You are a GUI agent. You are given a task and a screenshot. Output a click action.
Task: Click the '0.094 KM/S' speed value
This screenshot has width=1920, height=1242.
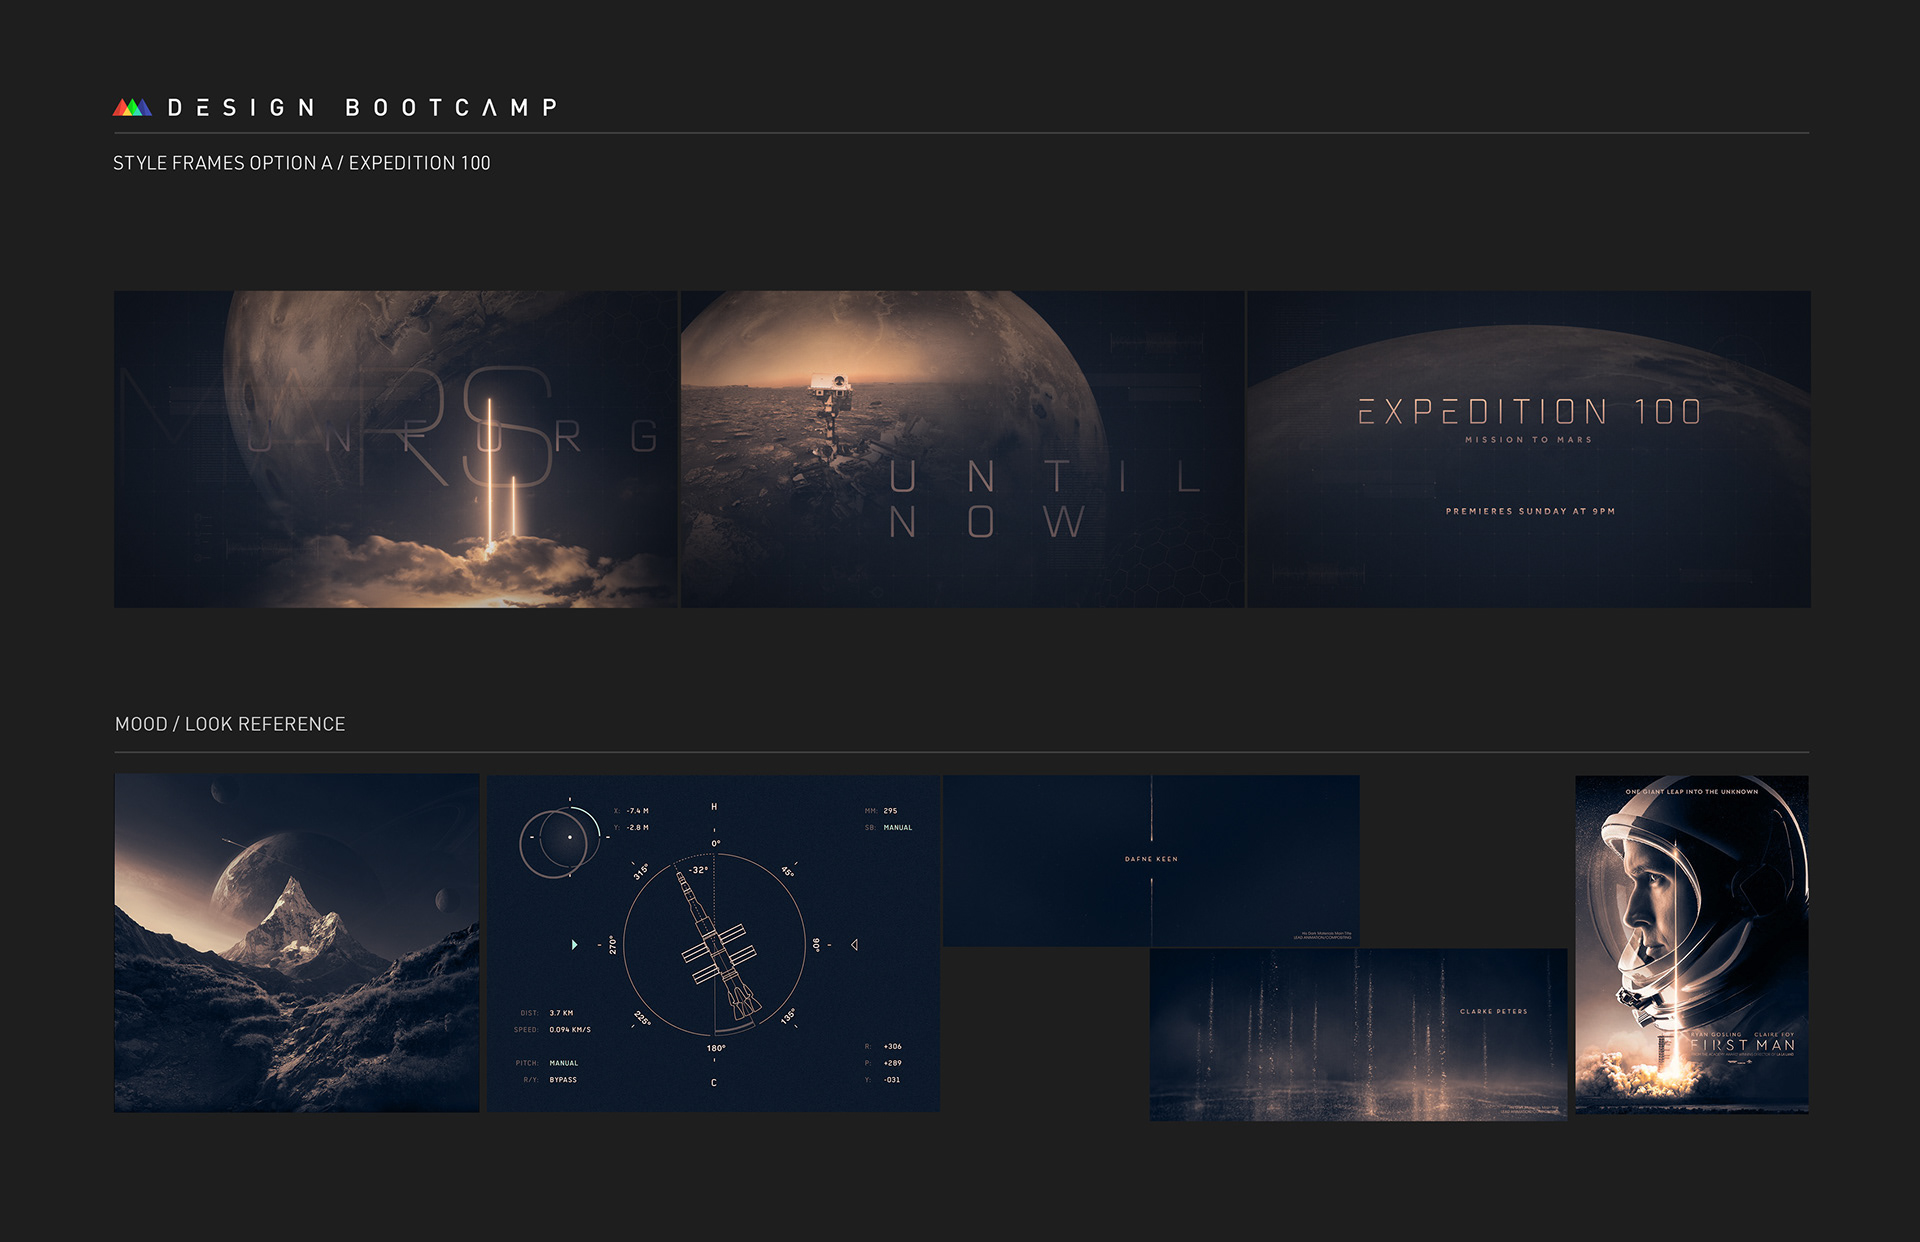tap(570, 1029)
